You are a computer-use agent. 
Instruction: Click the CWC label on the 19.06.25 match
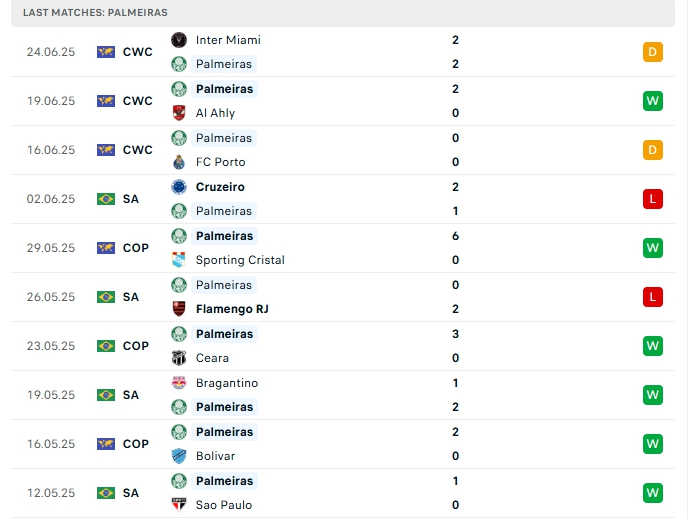pyautogui.click(x=138, y=101)
